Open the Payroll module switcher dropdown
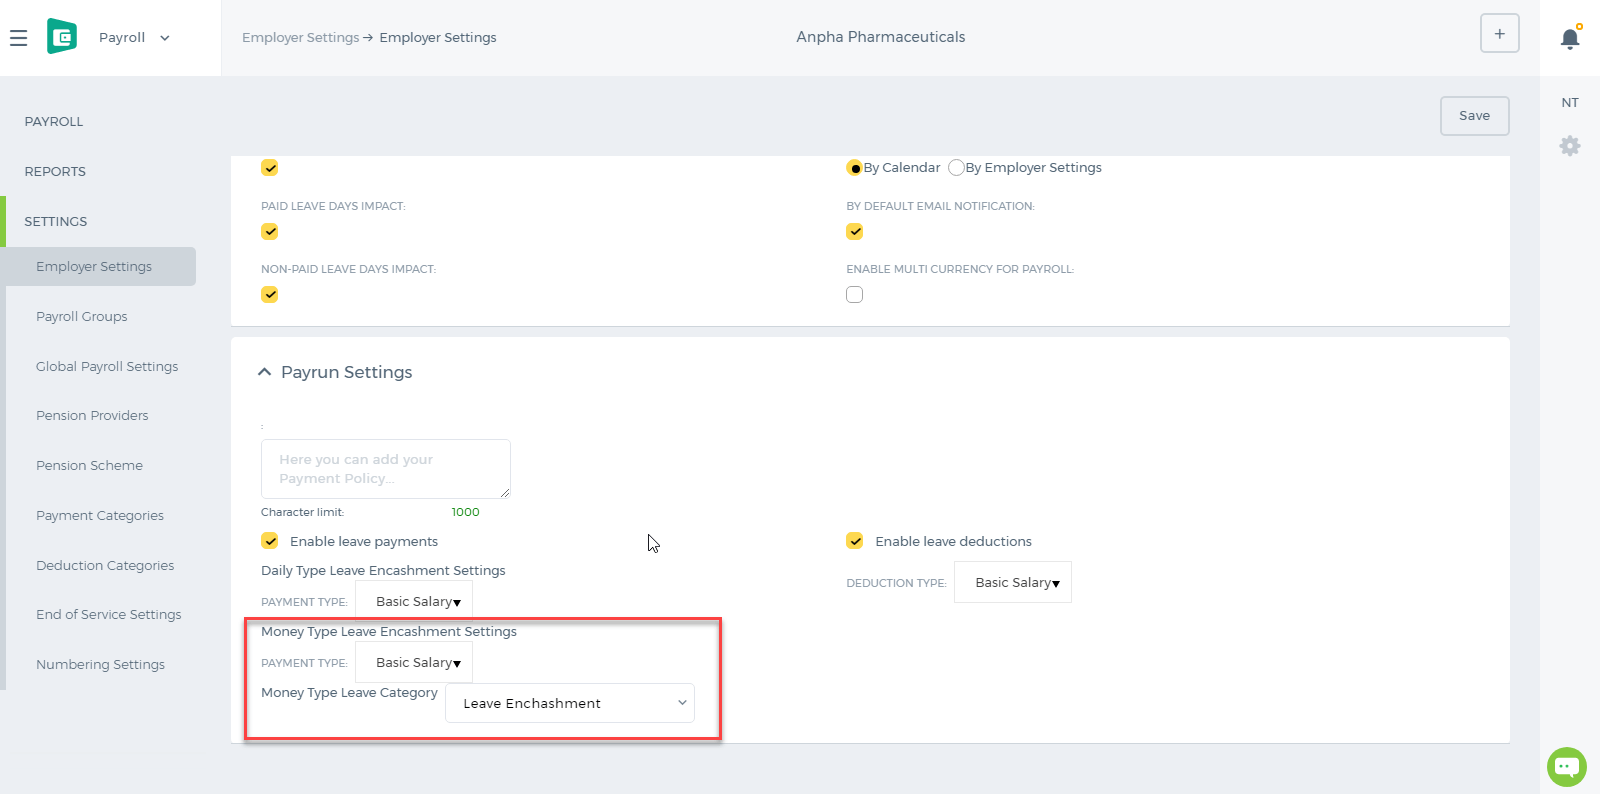This screenshot has height=794, width=1600. (134, 38)
